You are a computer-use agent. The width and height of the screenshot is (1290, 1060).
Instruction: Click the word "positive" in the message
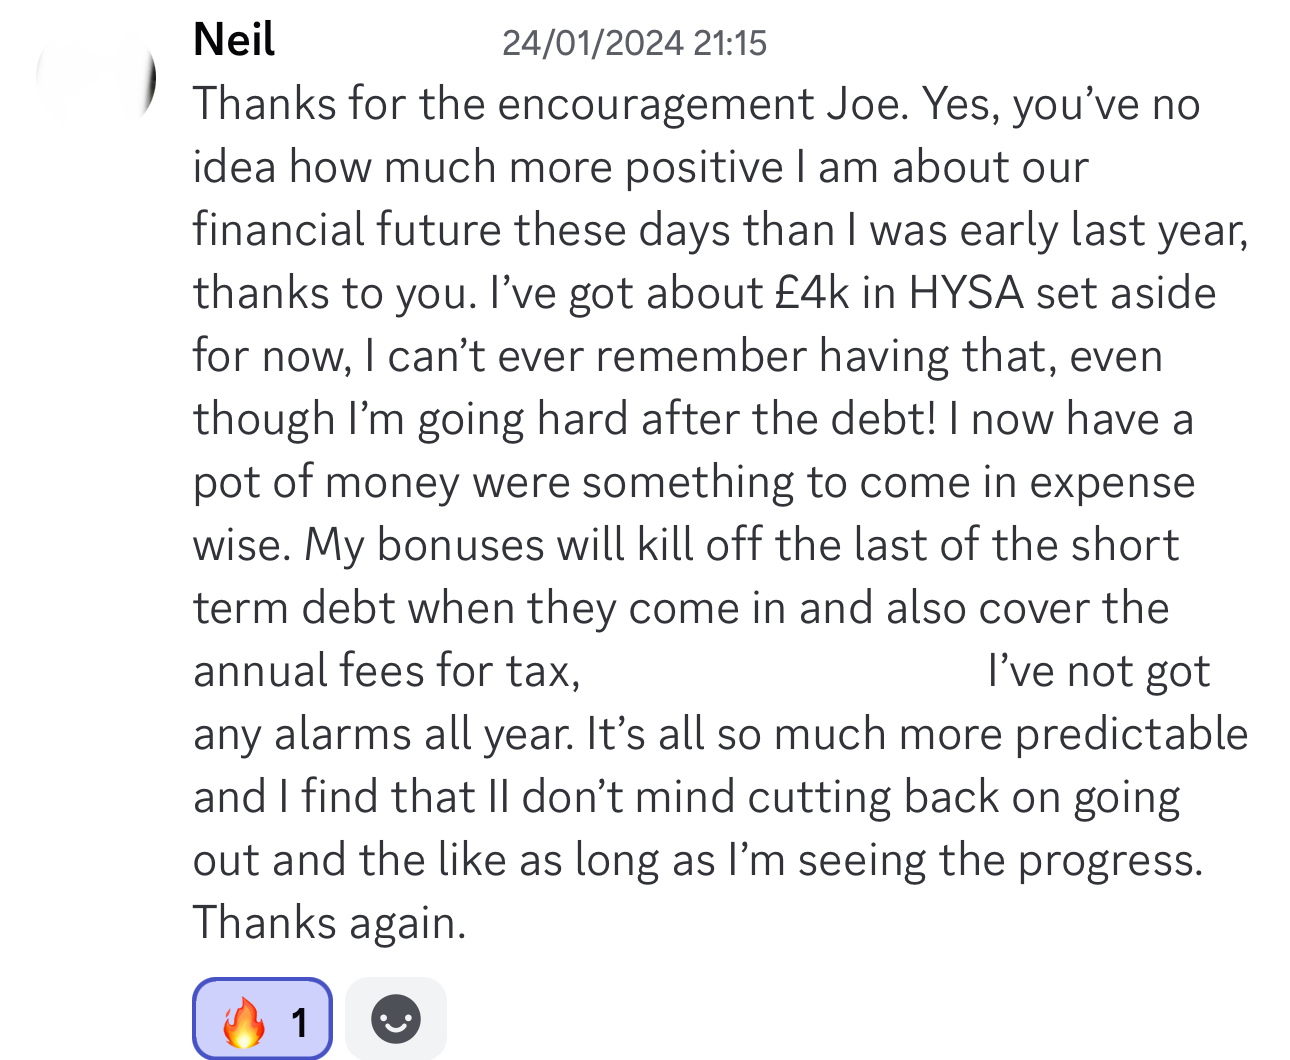pyautogui.click(x=704, y=167)
